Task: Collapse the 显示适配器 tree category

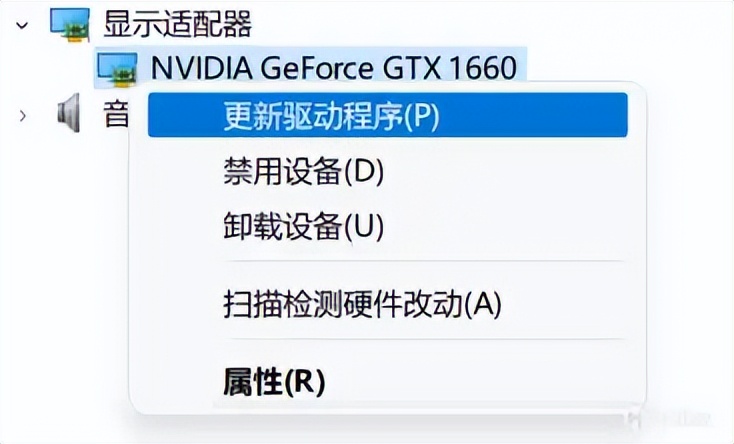Action: click(x=23, y=24)
